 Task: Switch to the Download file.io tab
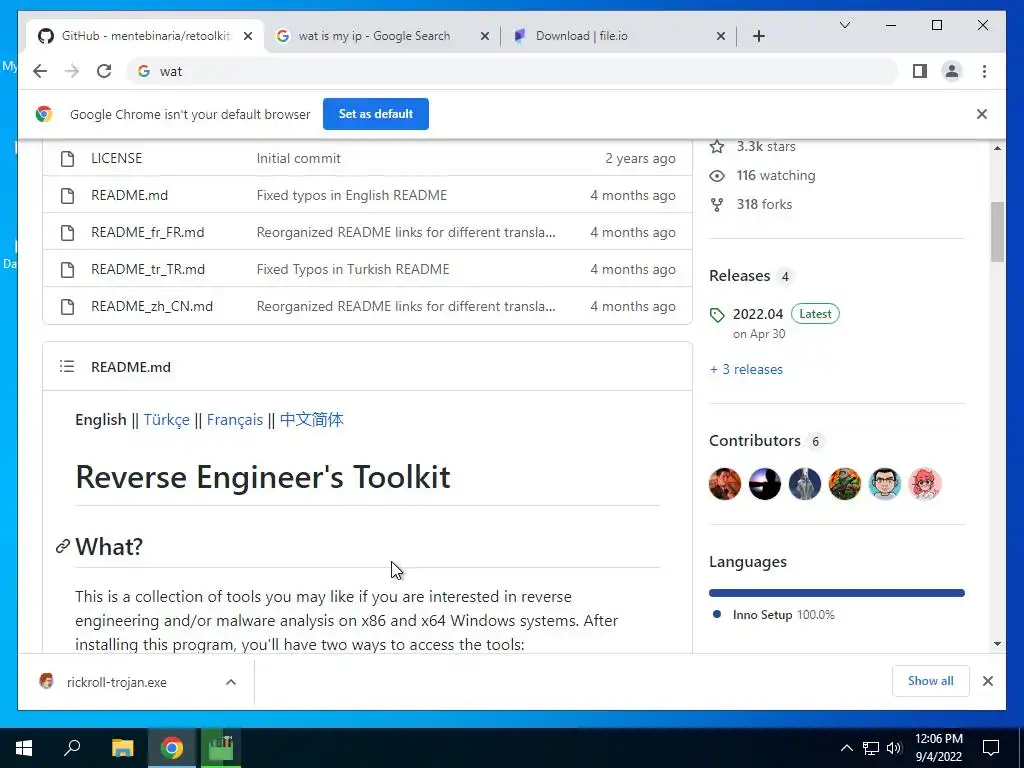pos(581,36)
